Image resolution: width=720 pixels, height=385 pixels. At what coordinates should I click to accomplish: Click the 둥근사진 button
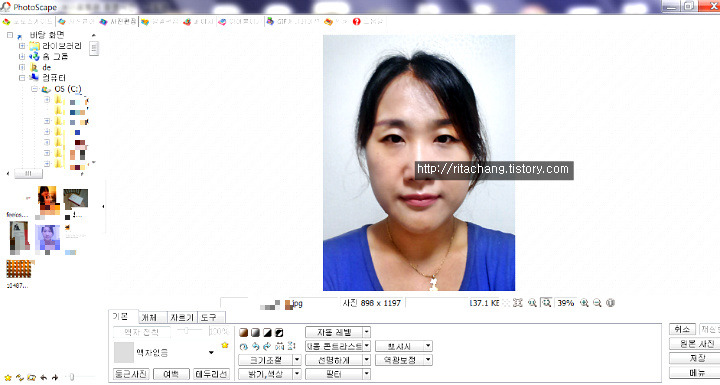[x=131, y=374]
